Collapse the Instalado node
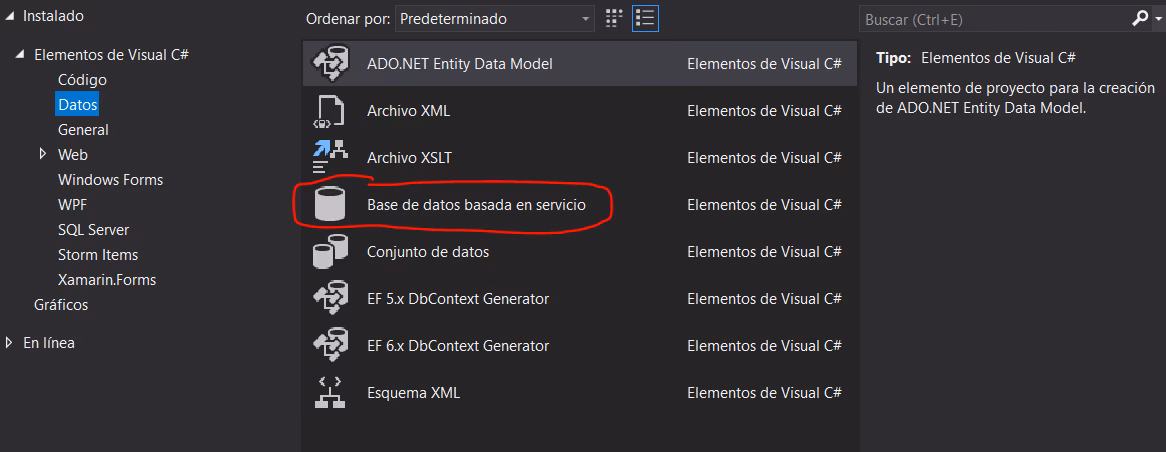 point(8,16)
